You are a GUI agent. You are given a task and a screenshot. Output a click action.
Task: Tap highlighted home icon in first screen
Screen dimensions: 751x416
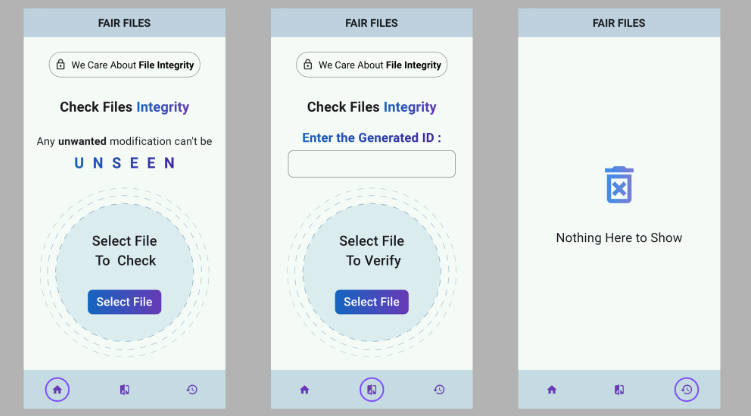point(57,389)
